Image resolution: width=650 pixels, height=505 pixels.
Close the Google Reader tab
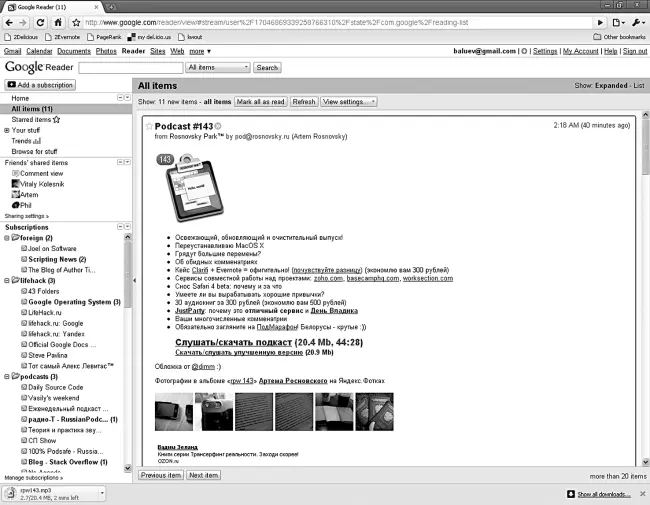coord(97,7)
